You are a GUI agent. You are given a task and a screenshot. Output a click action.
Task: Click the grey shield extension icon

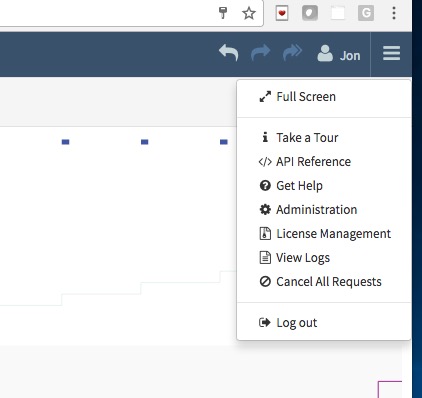310,13
